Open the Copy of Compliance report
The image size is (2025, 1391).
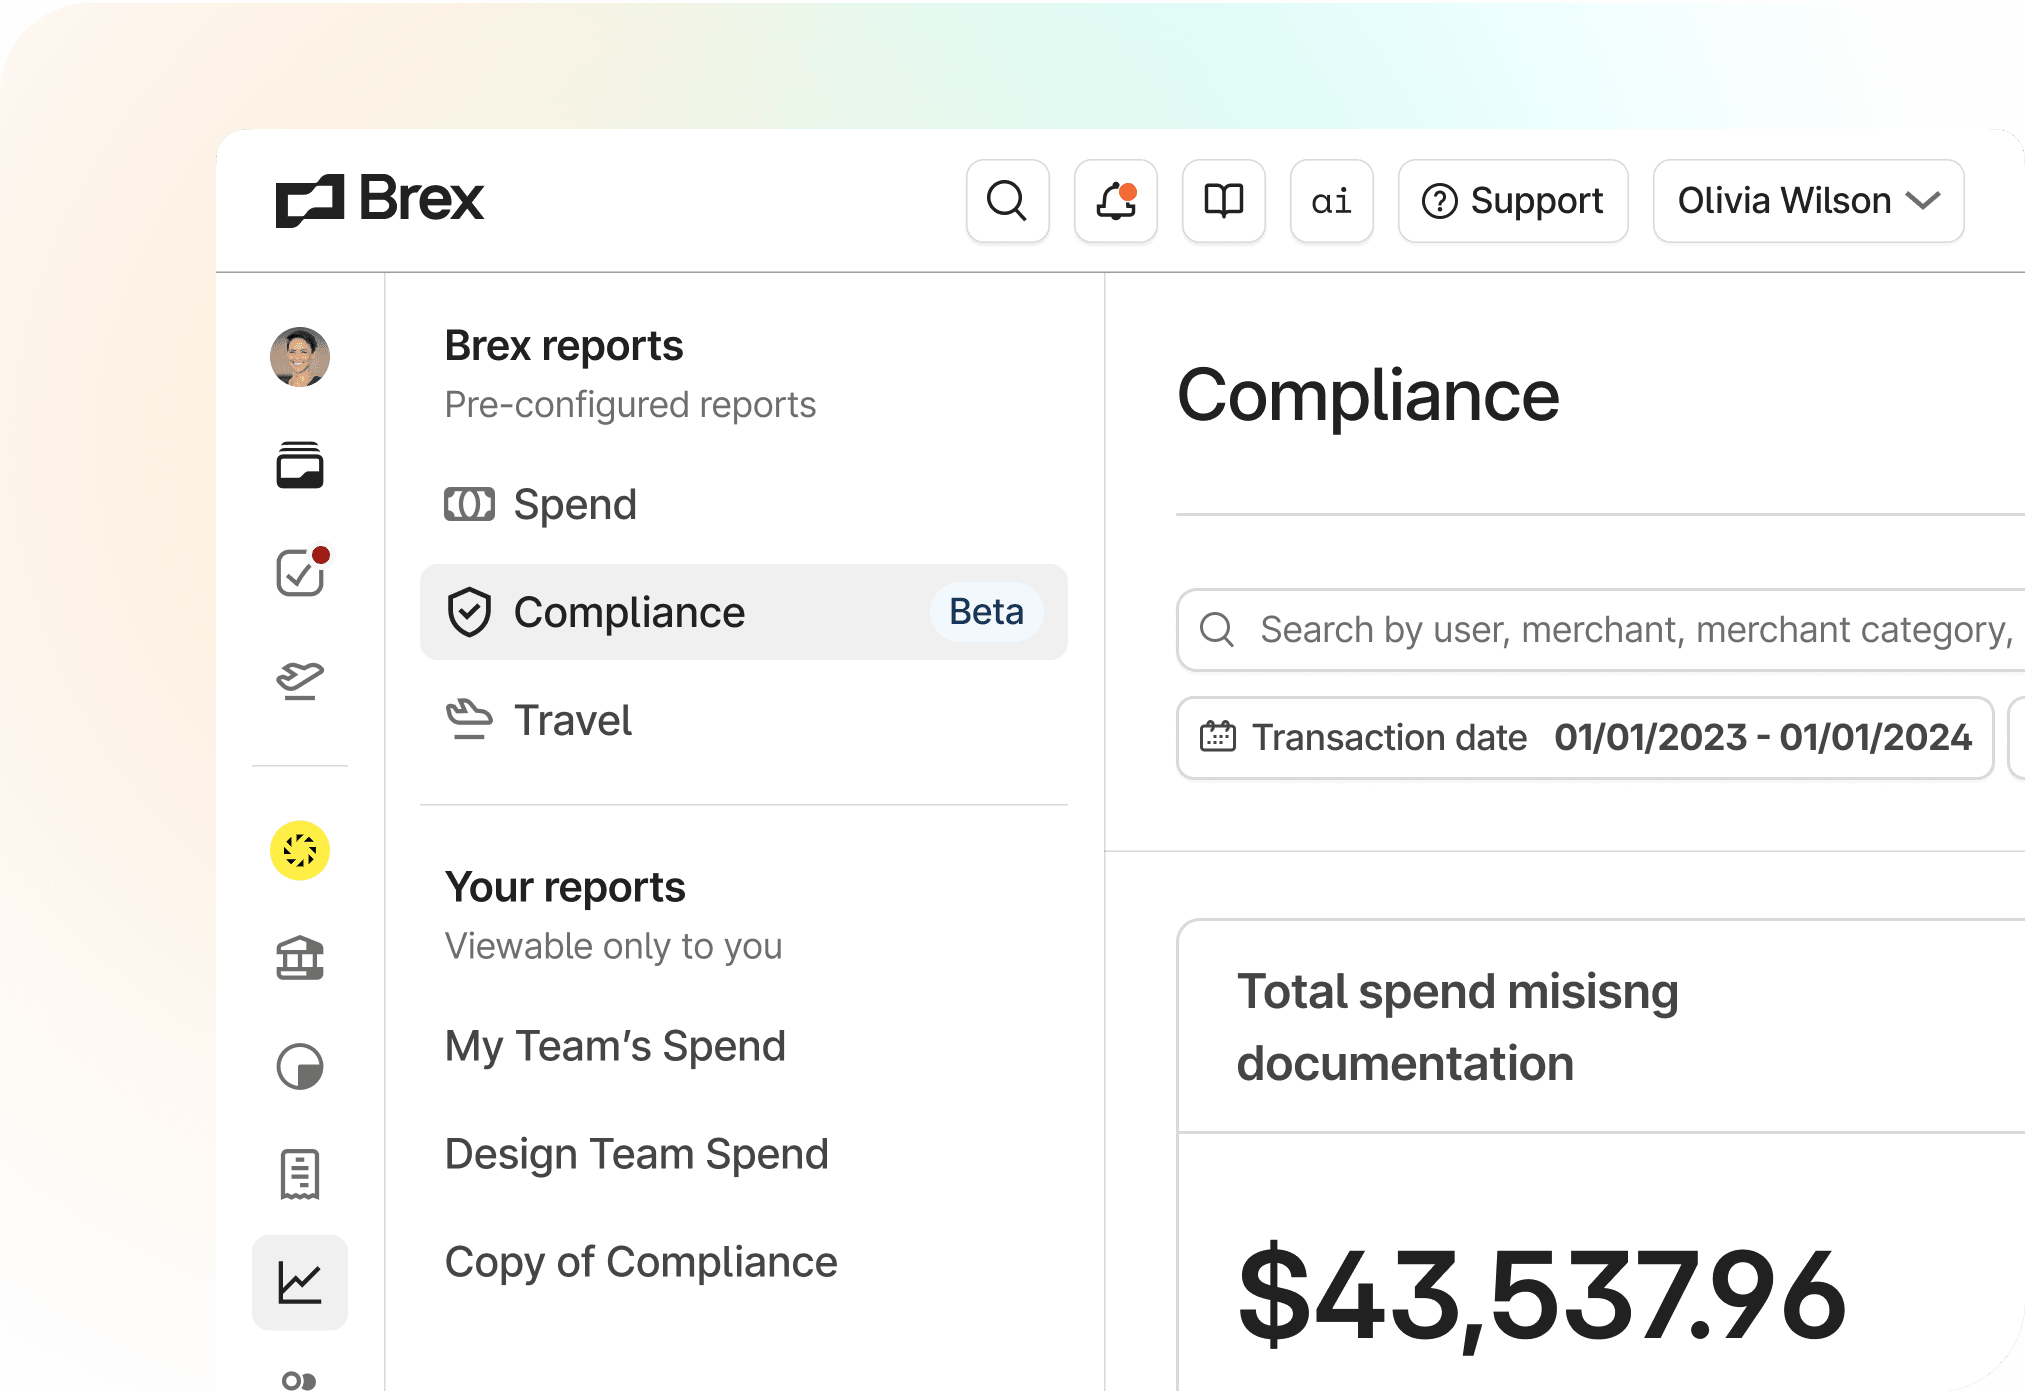640,1262
